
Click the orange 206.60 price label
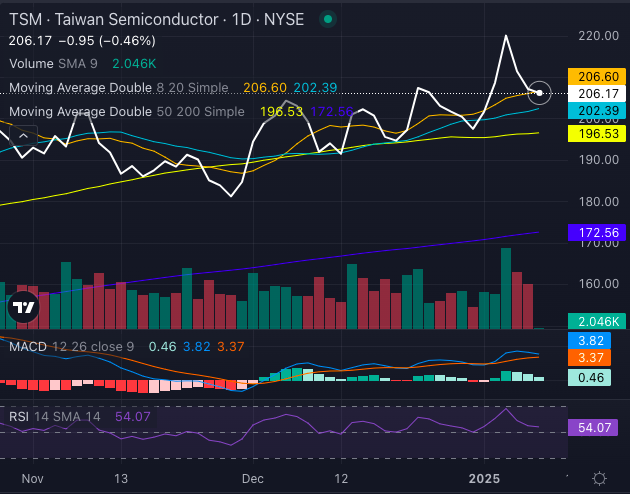(595, 76)
